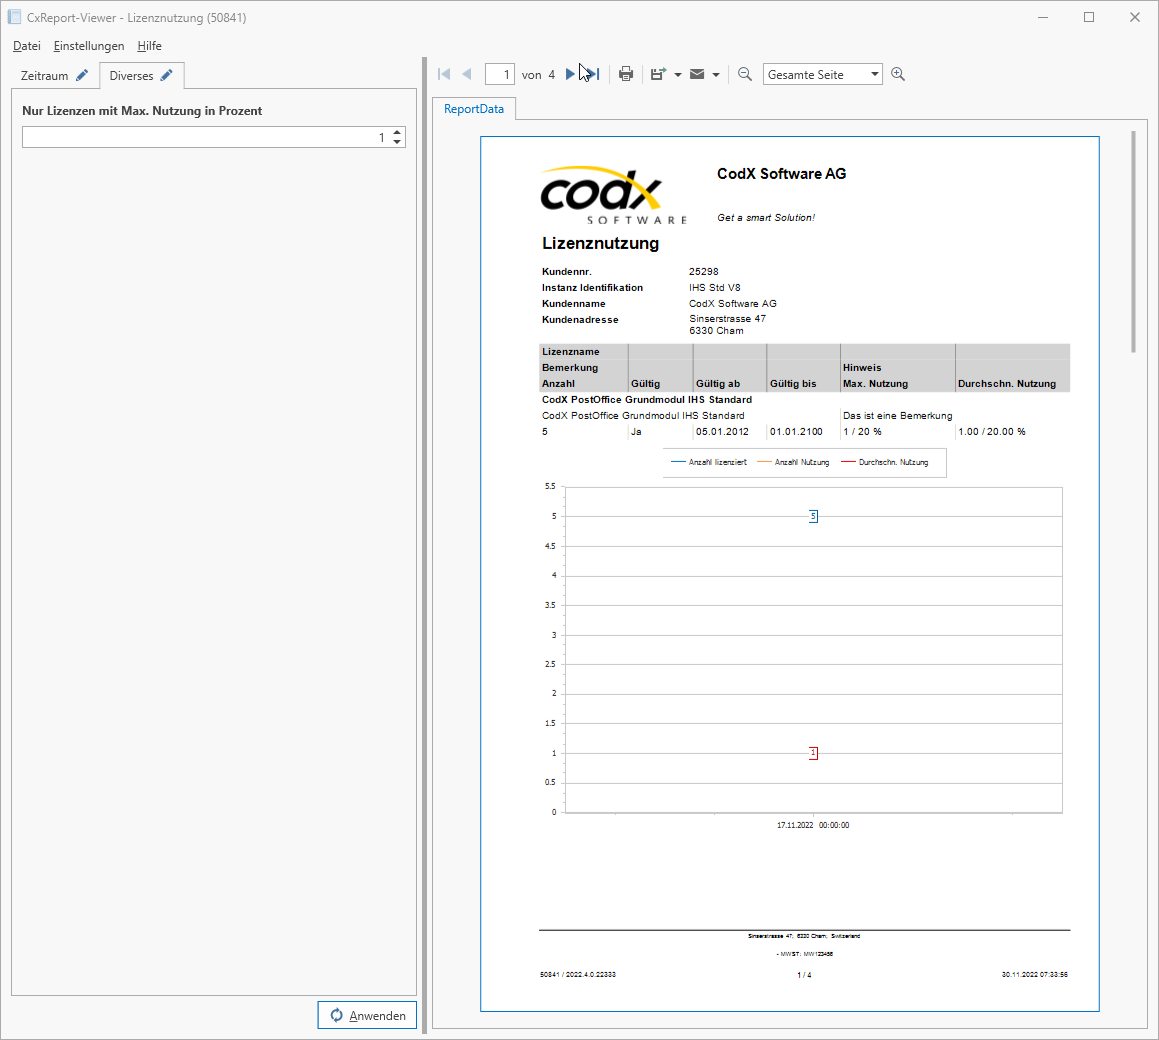Click edit pencil icon on Diverses tab

click(x=167, y=75)
